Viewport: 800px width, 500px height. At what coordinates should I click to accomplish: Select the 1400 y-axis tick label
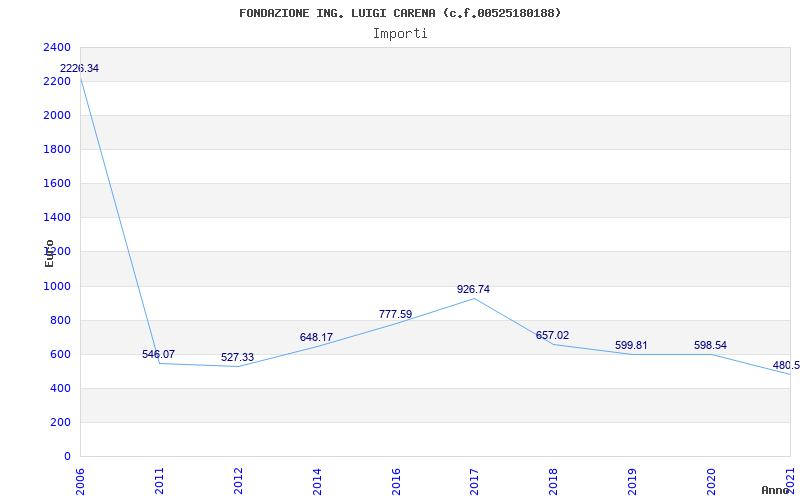pos(58,218)
